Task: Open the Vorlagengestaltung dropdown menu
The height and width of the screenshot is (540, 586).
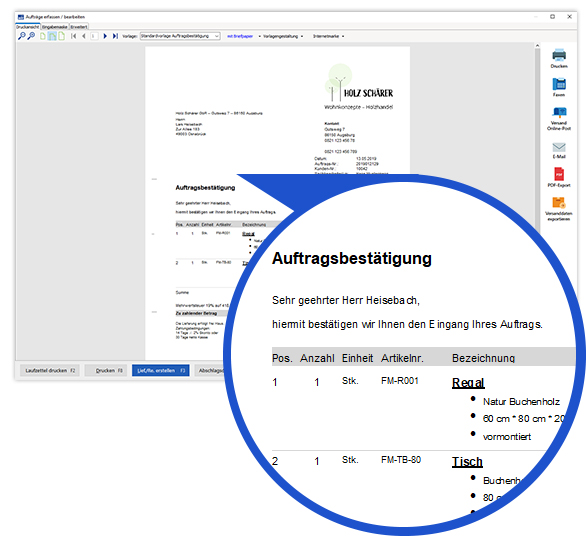Action: pyautogui.click(x=283, y=36)
